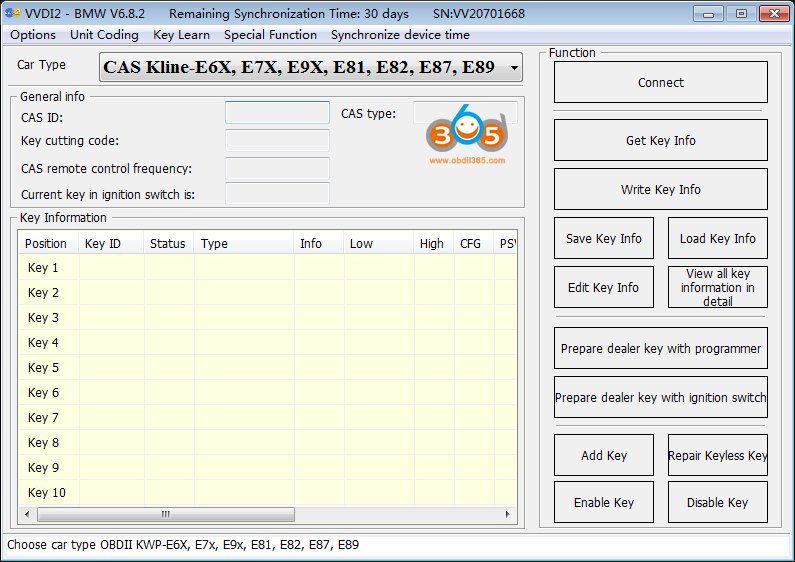The height and width of the screenshot is (562, 795).
Task: Click the Load Key Info button
Action: click(x=717, y=238)
